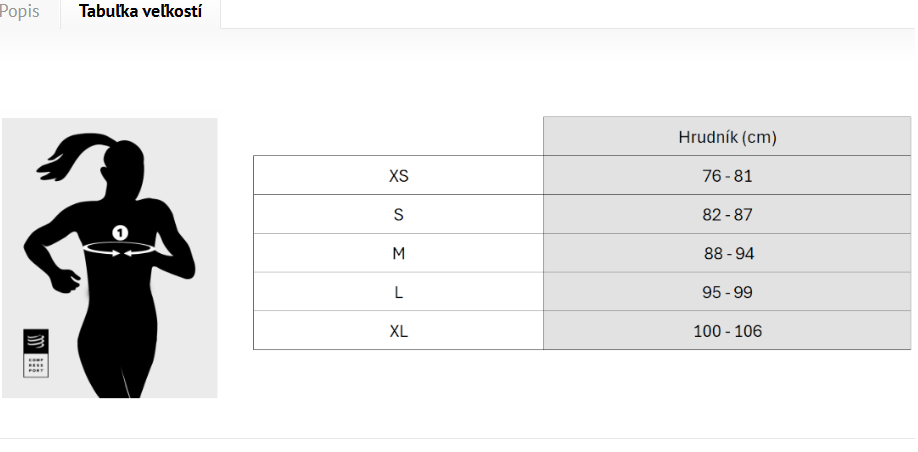Viewport: 918px width, 452px height.
Task: Select the XL size row label
Action: pos(398,331)
